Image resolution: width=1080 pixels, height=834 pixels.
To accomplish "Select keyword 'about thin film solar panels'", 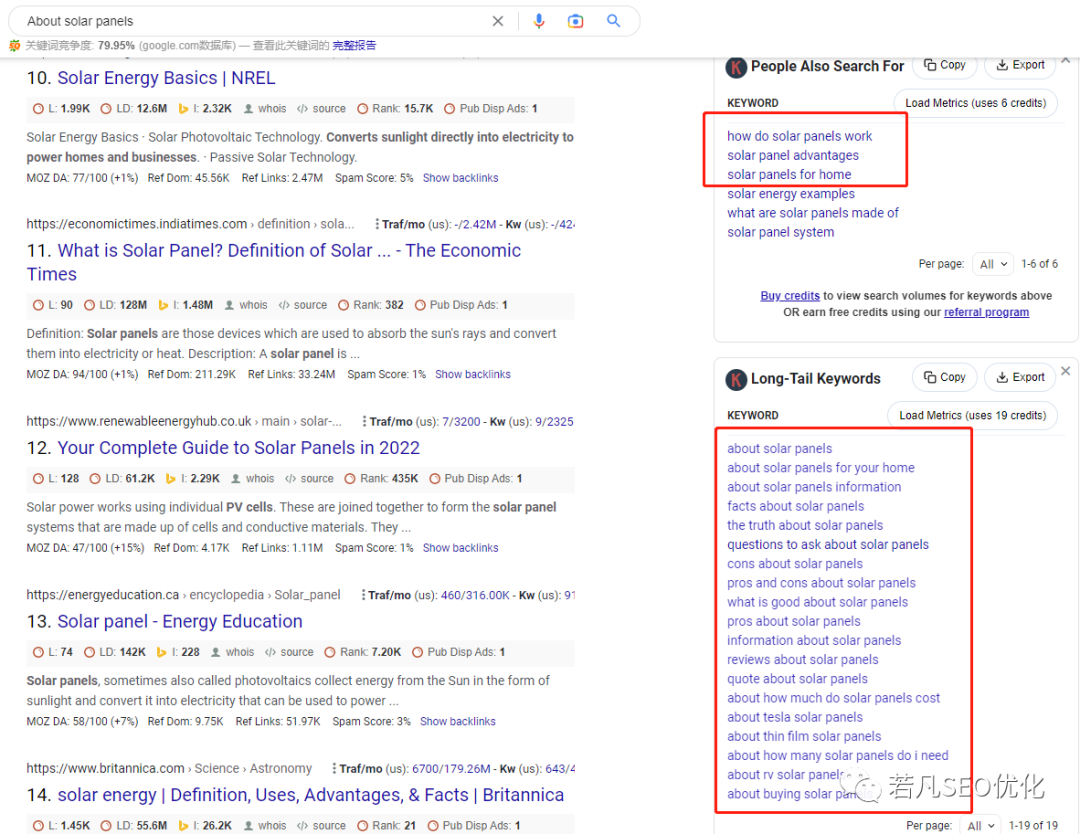I will click(x=804, y=738).
